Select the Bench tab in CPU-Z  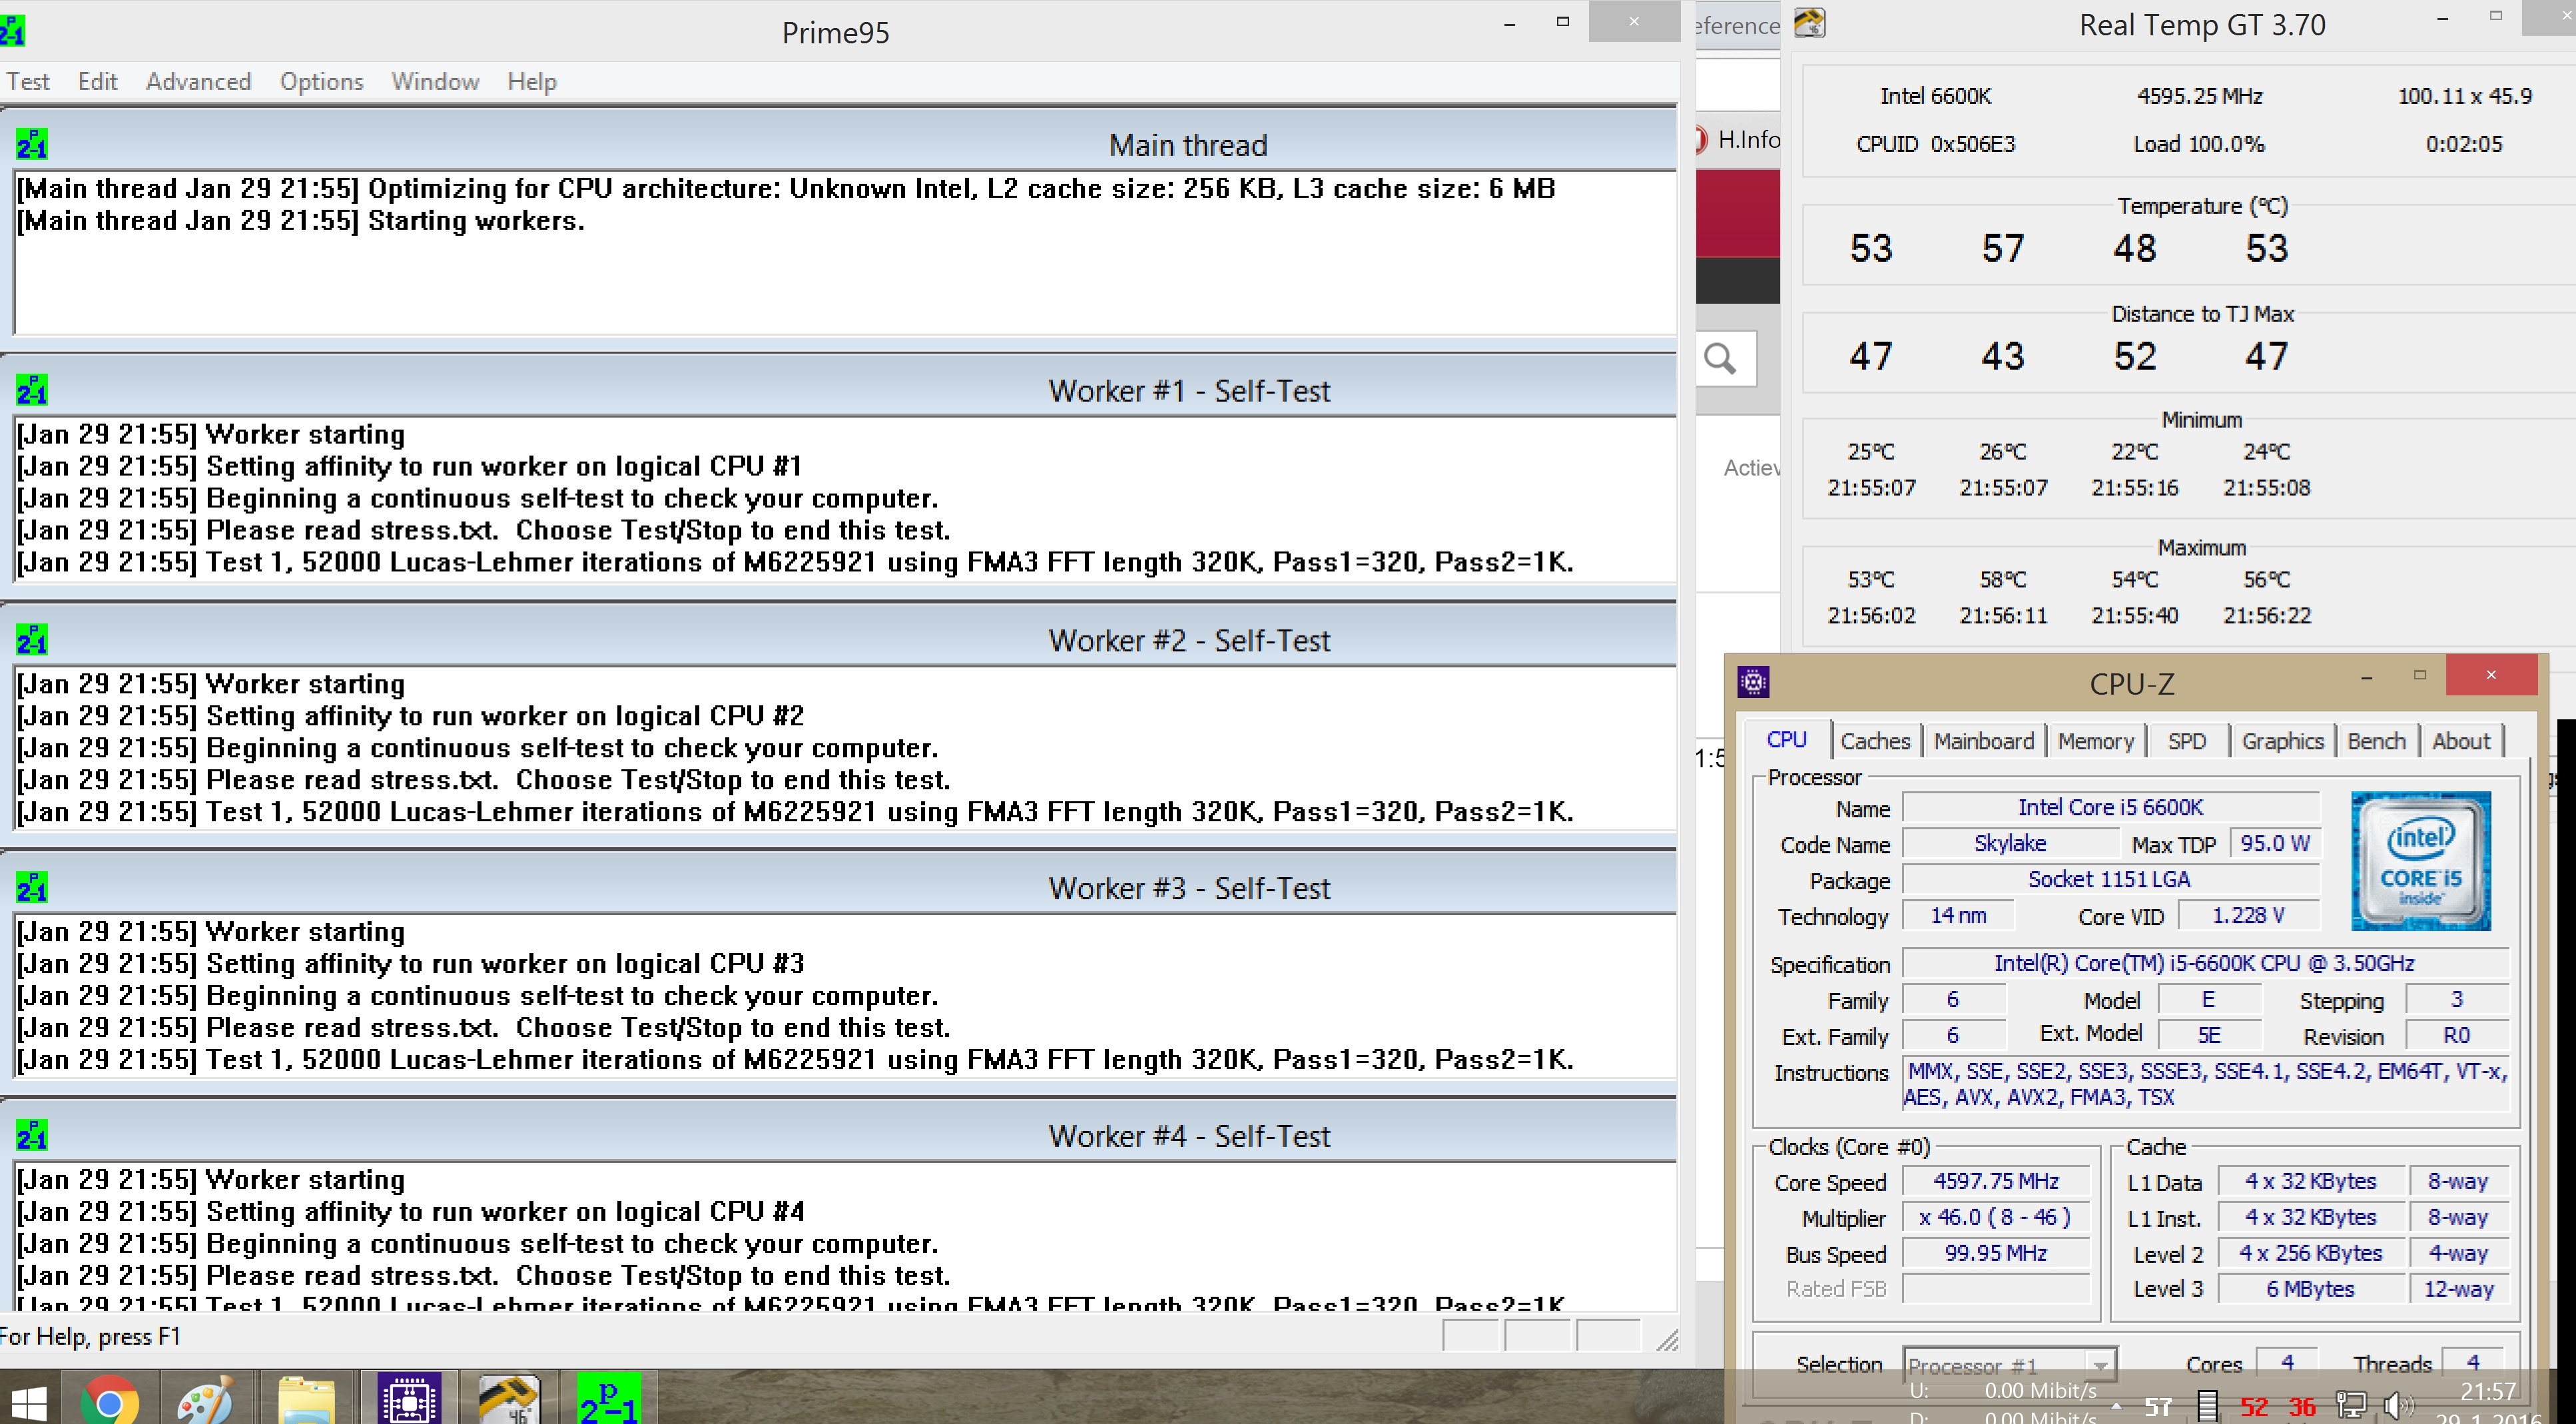2375,741
